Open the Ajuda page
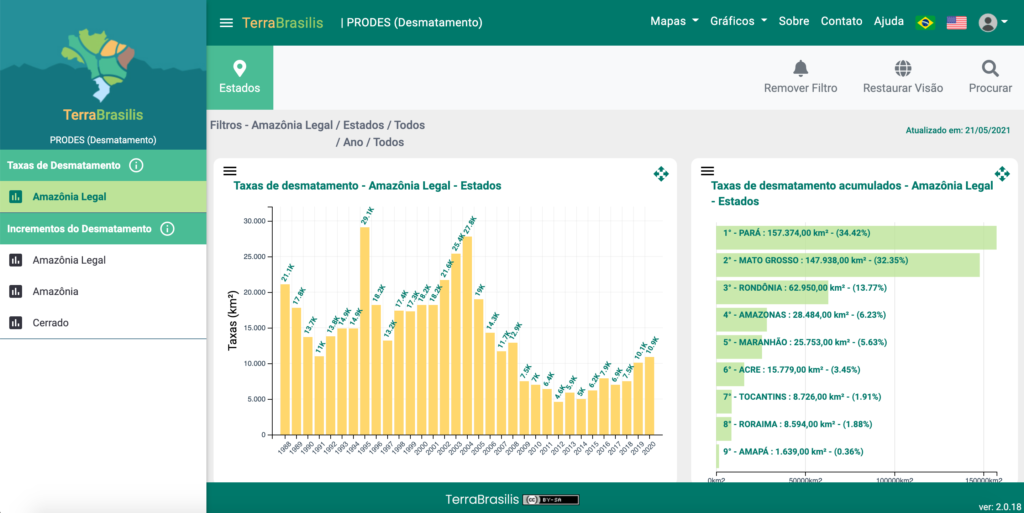The height and width of the screenshot is (513, 1024). click(889, 22)
